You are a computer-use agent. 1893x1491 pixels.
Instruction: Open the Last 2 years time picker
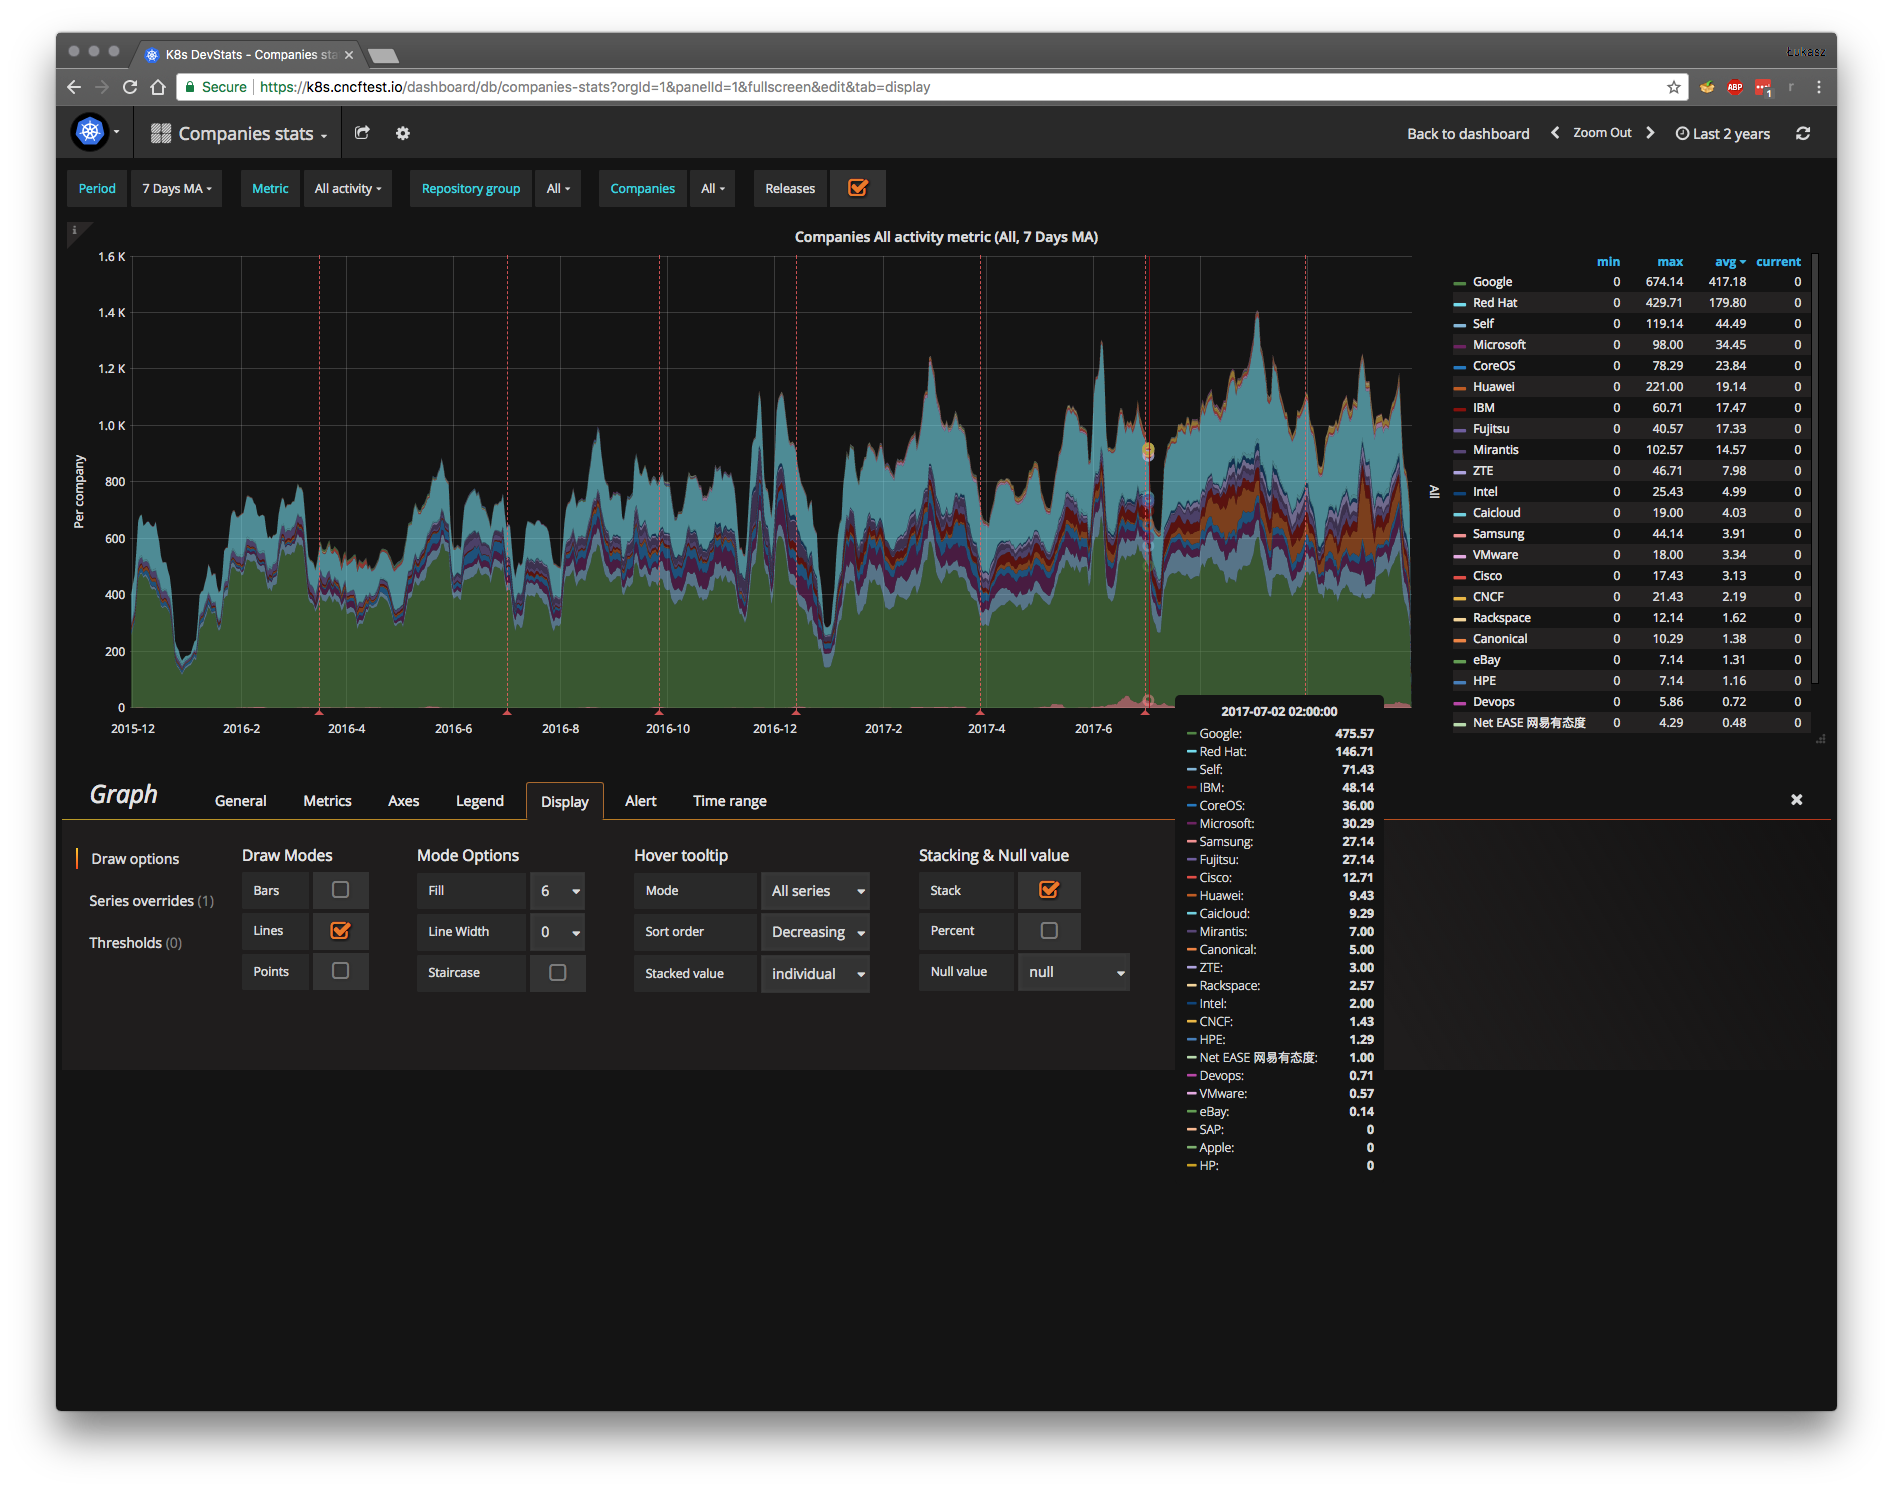(1722, 133)
